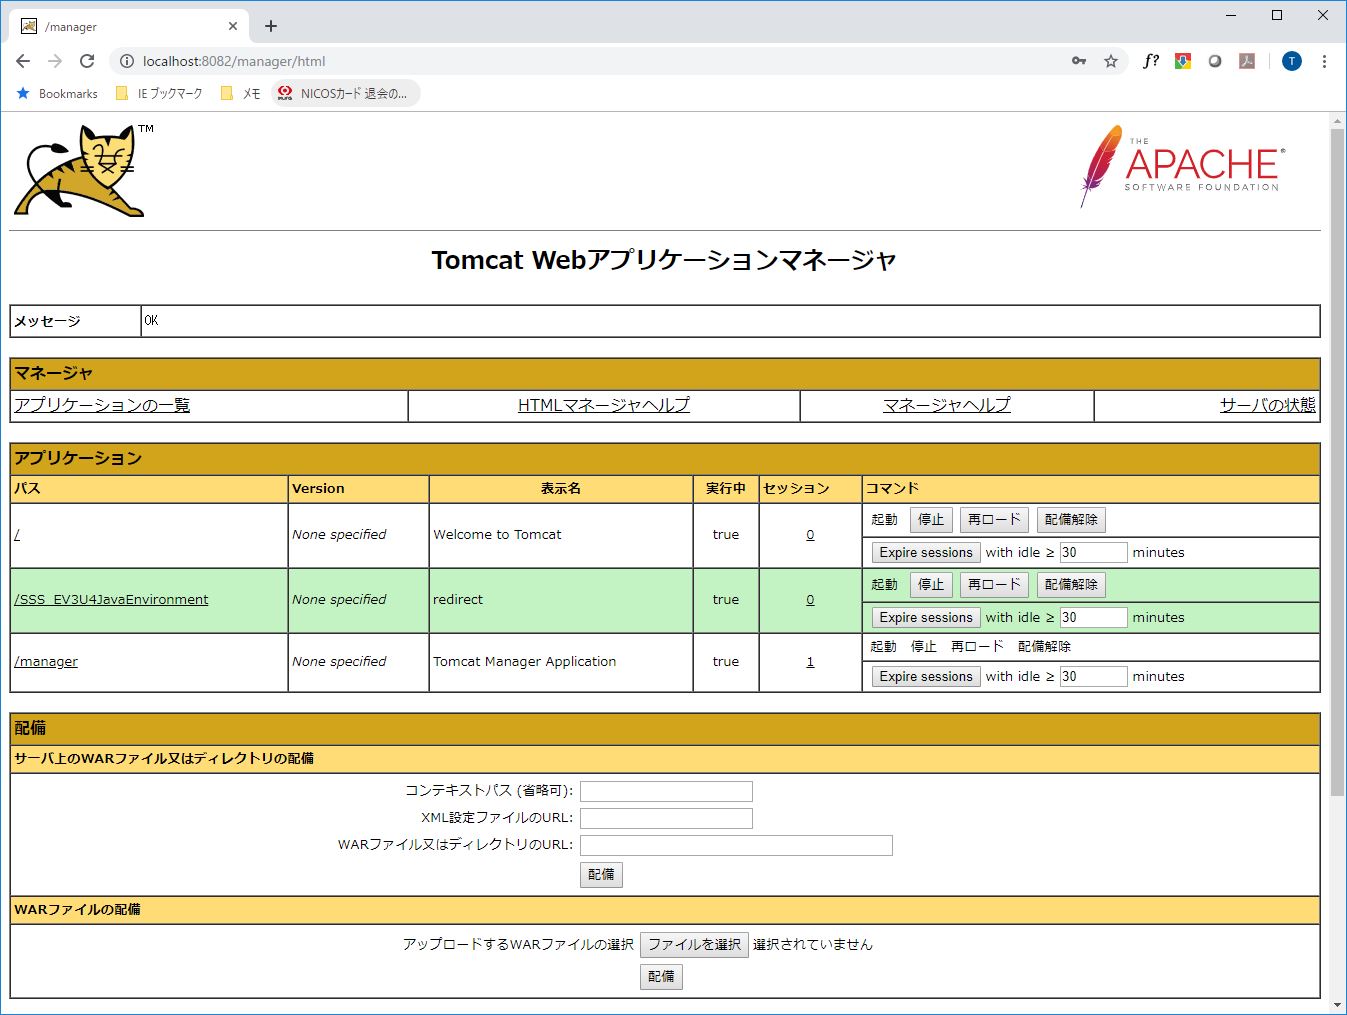The image size is (1347, 1015).
Task: Open the user profile avatar T
Action: (x=1292, y=61)
